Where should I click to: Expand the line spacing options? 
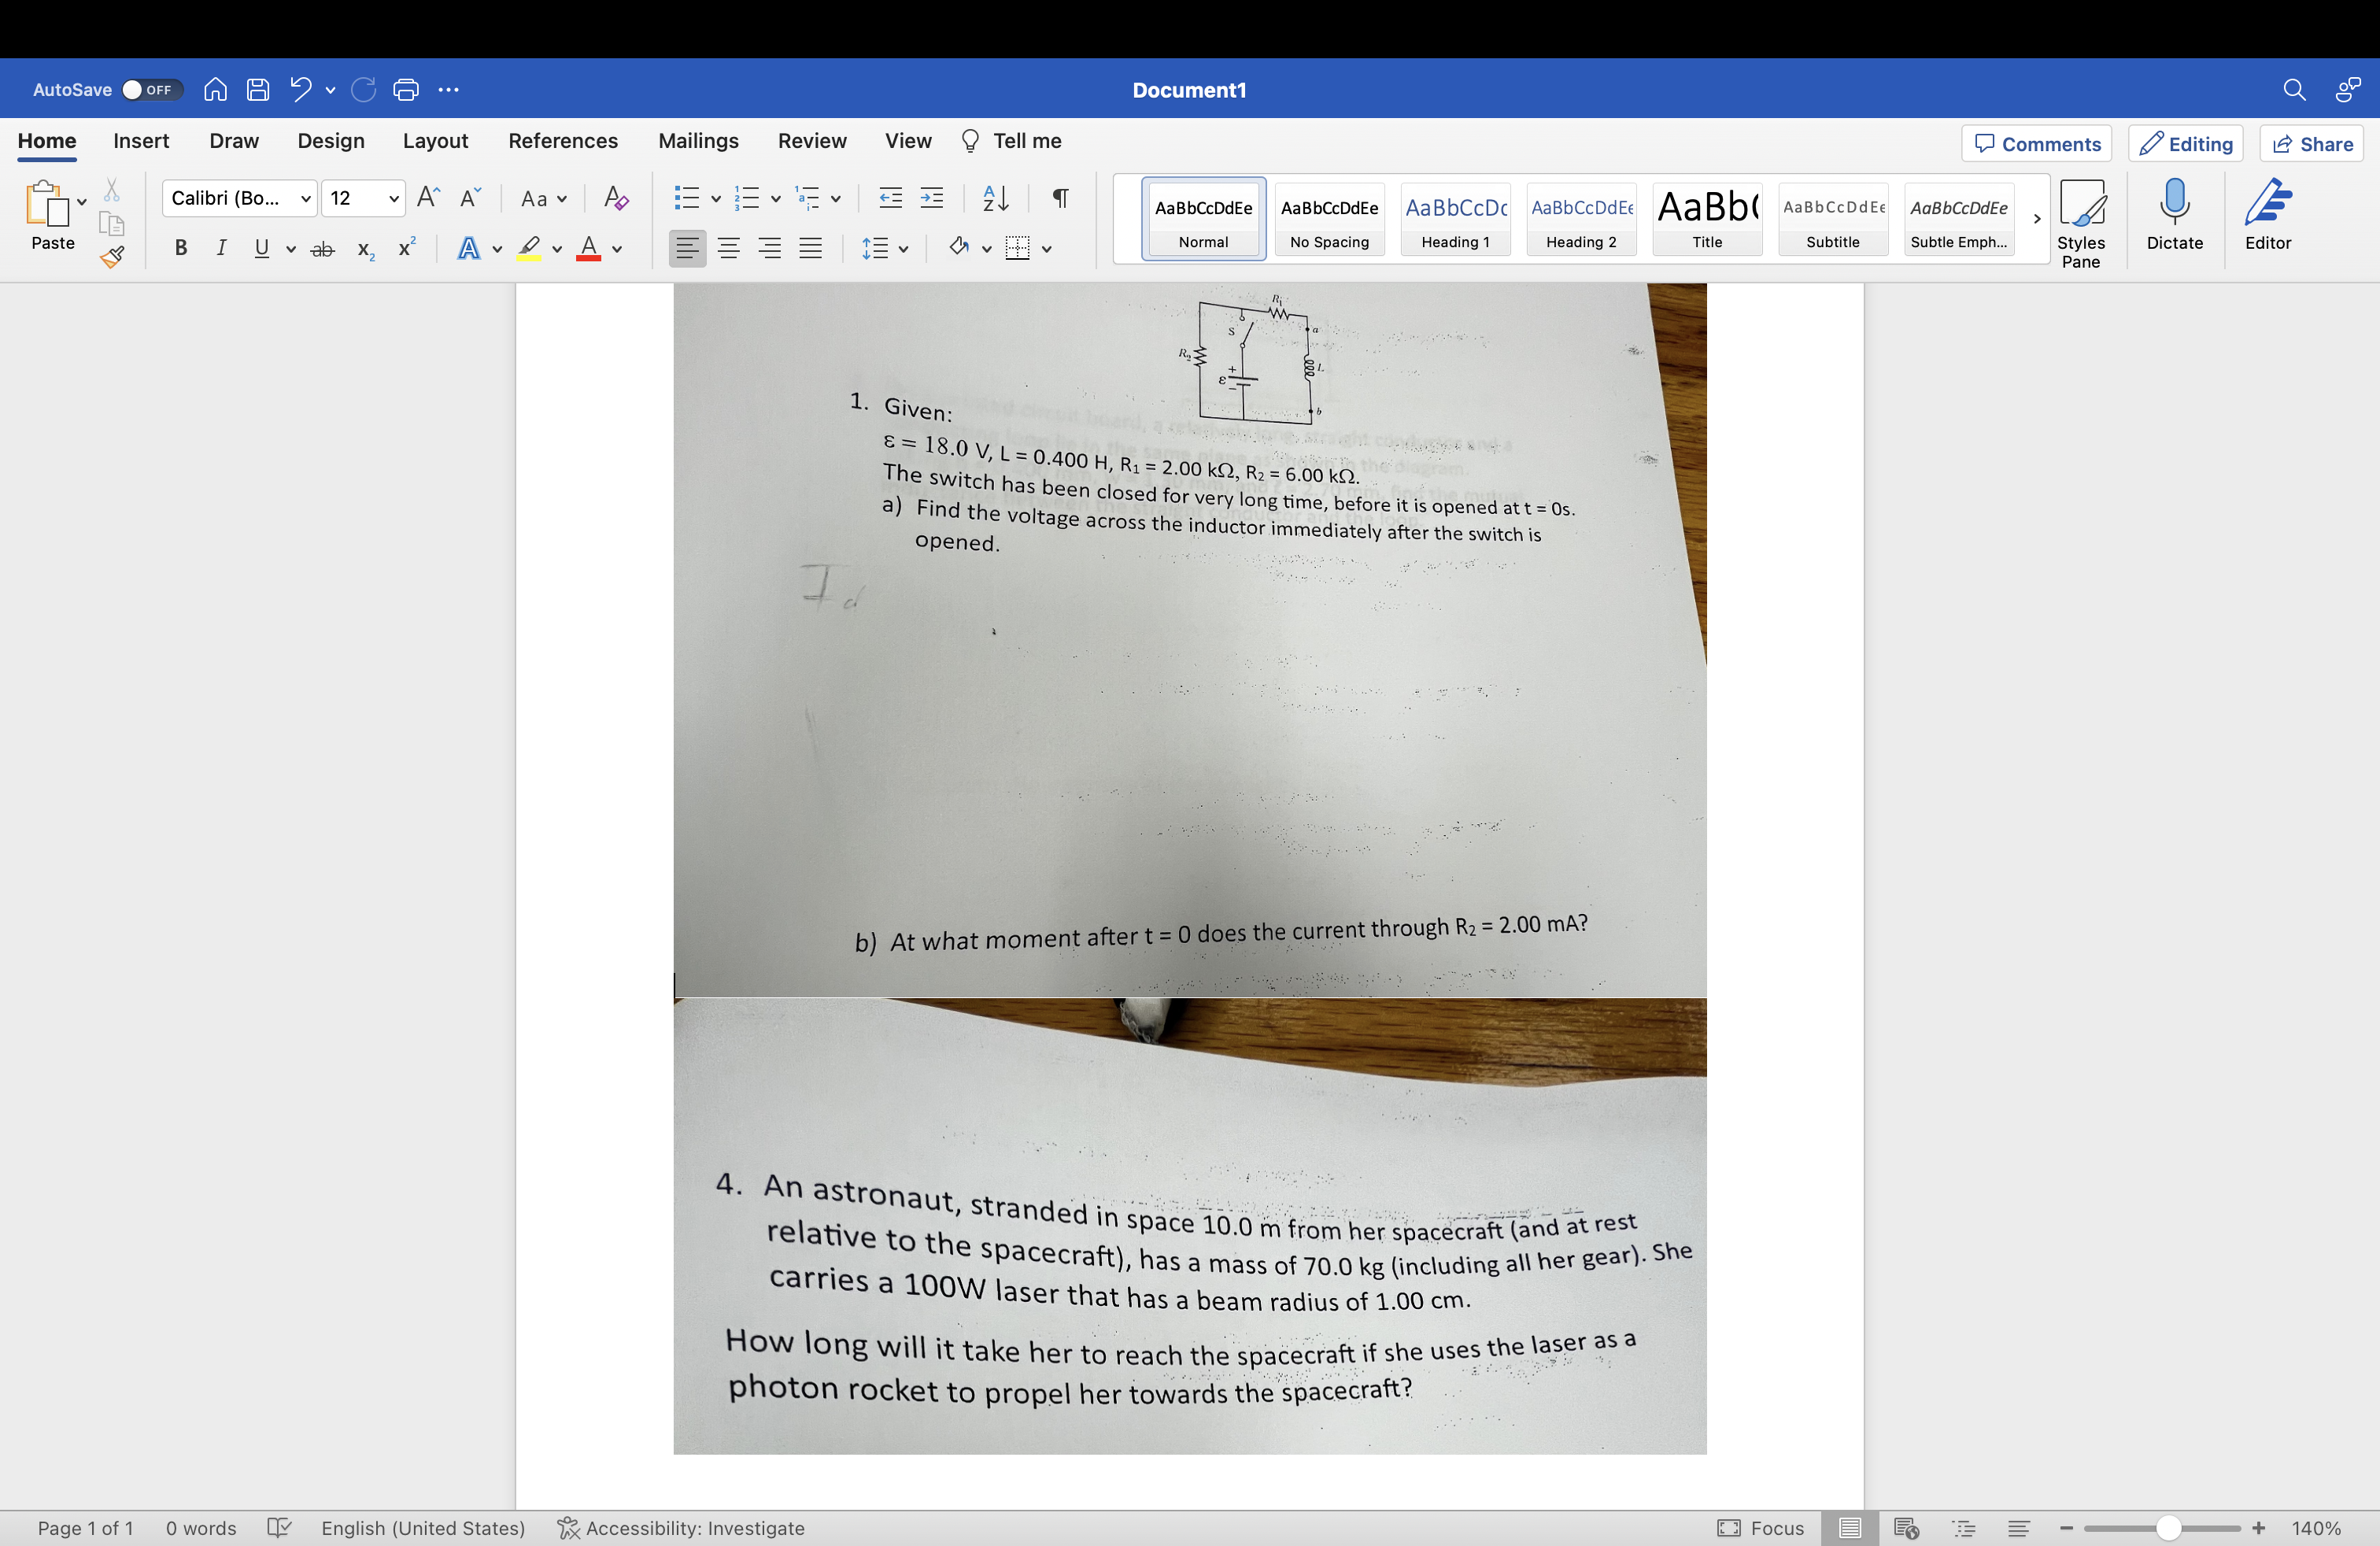905,248
